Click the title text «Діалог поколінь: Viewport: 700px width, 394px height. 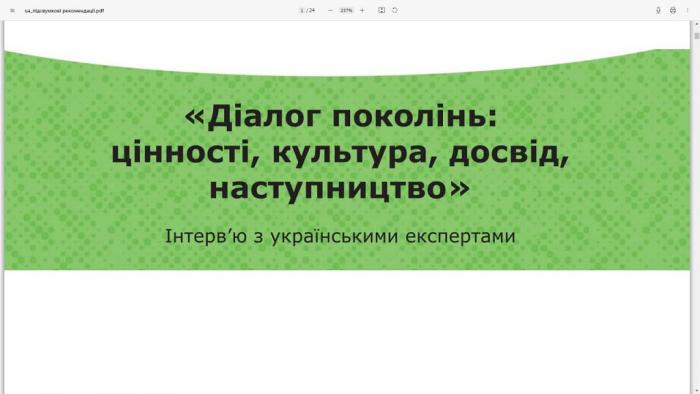click(x=341, y=117)
